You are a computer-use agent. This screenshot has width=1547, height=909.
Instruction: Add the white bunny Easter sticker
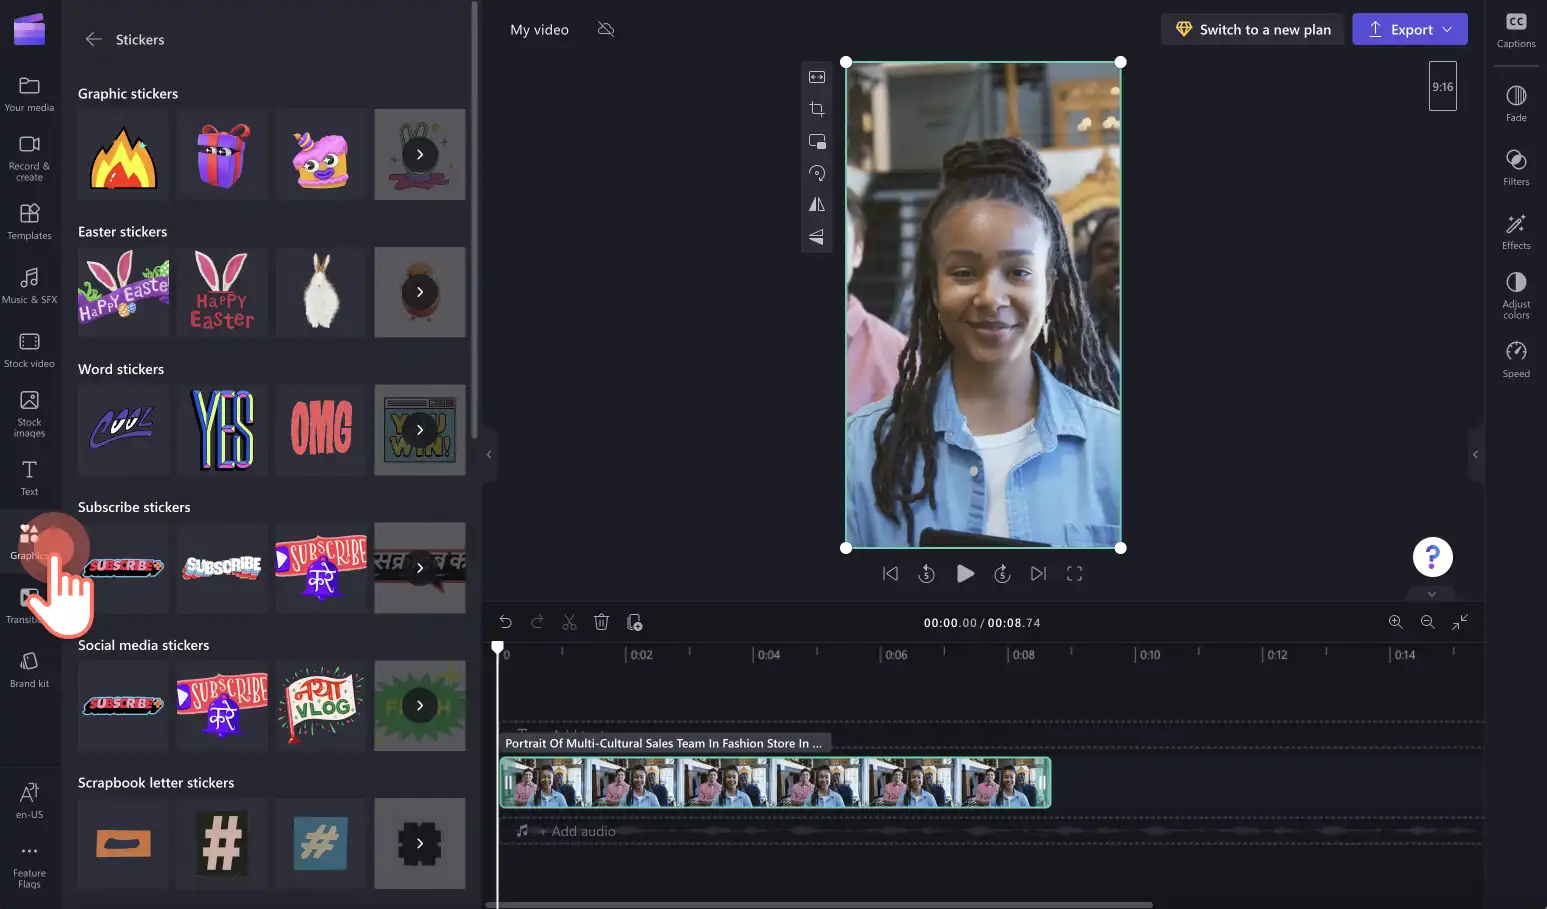[321, 292]
